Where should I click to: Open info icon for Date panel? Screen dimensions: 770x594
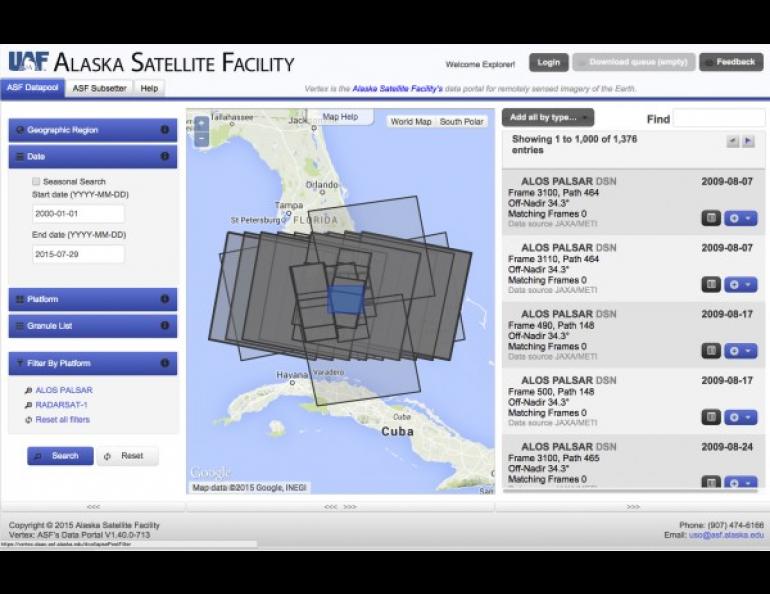[x=165, y=156]
